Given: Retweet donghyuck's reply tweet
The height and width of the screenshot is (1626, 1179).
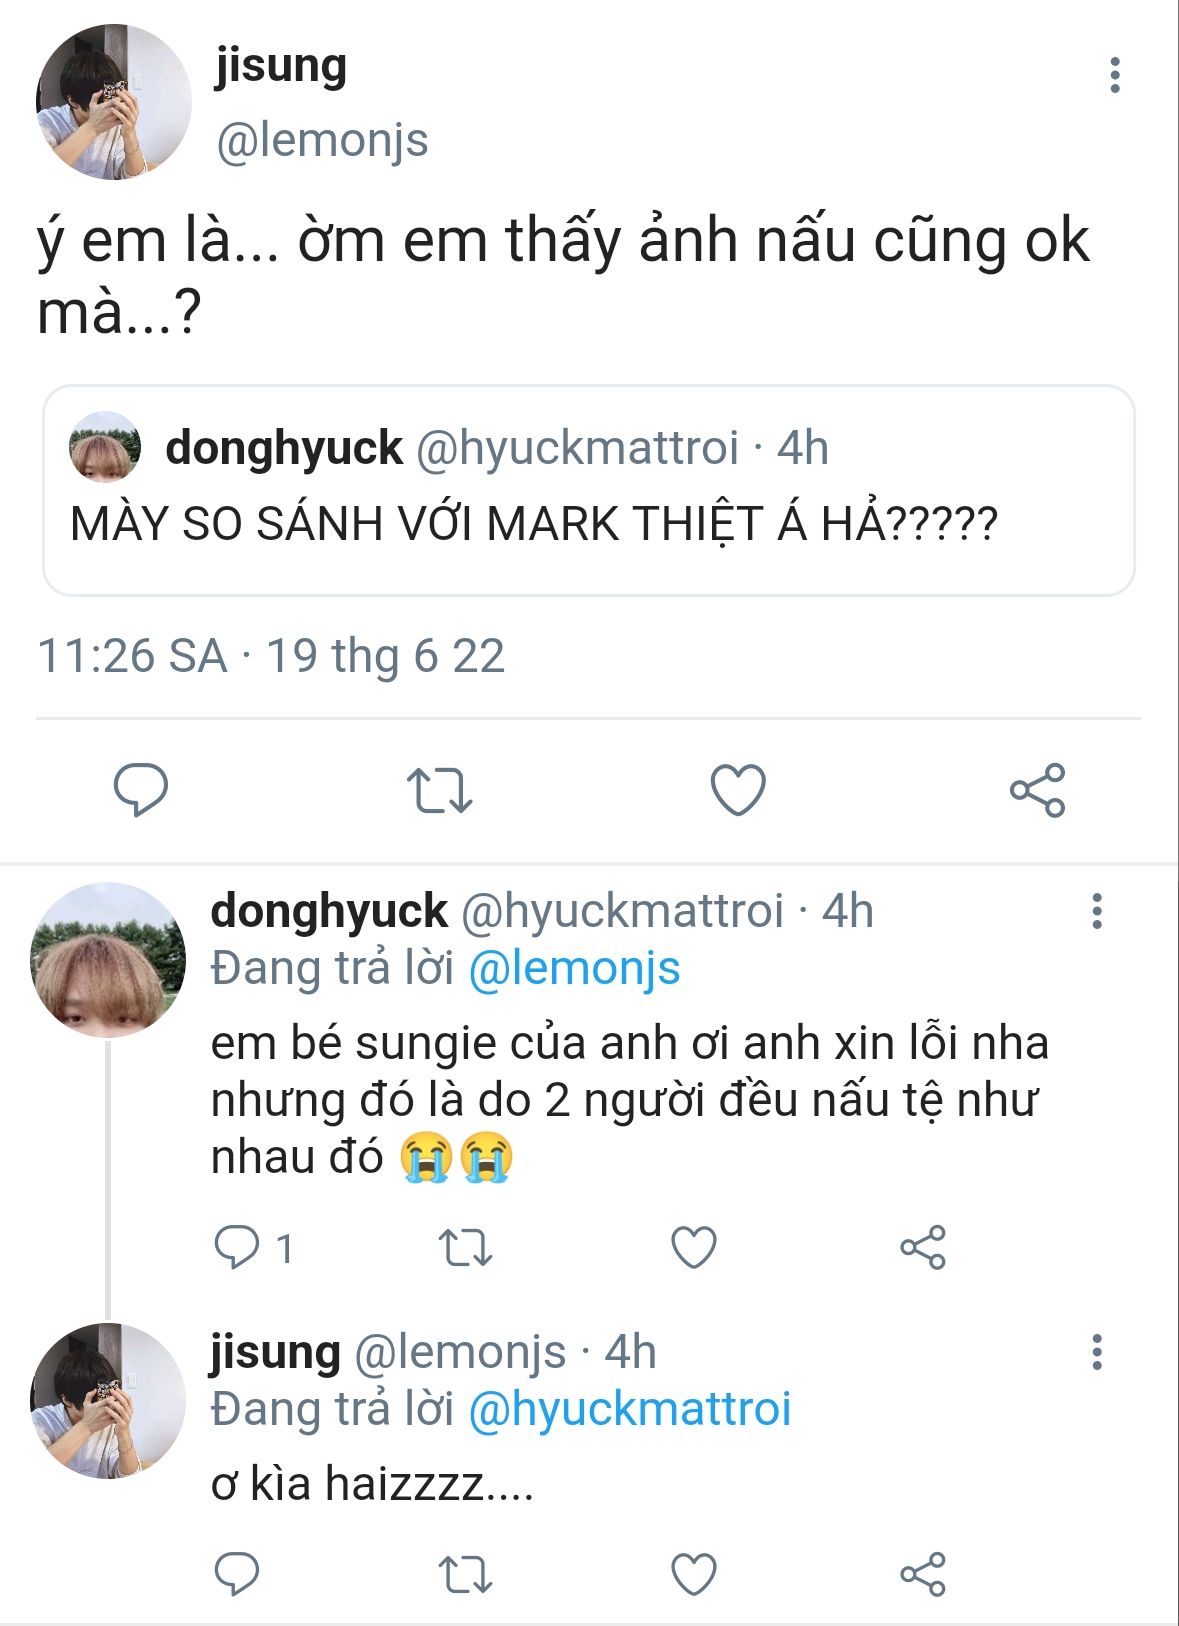Looking at the screenshot, I should (x=466, y=1248).
